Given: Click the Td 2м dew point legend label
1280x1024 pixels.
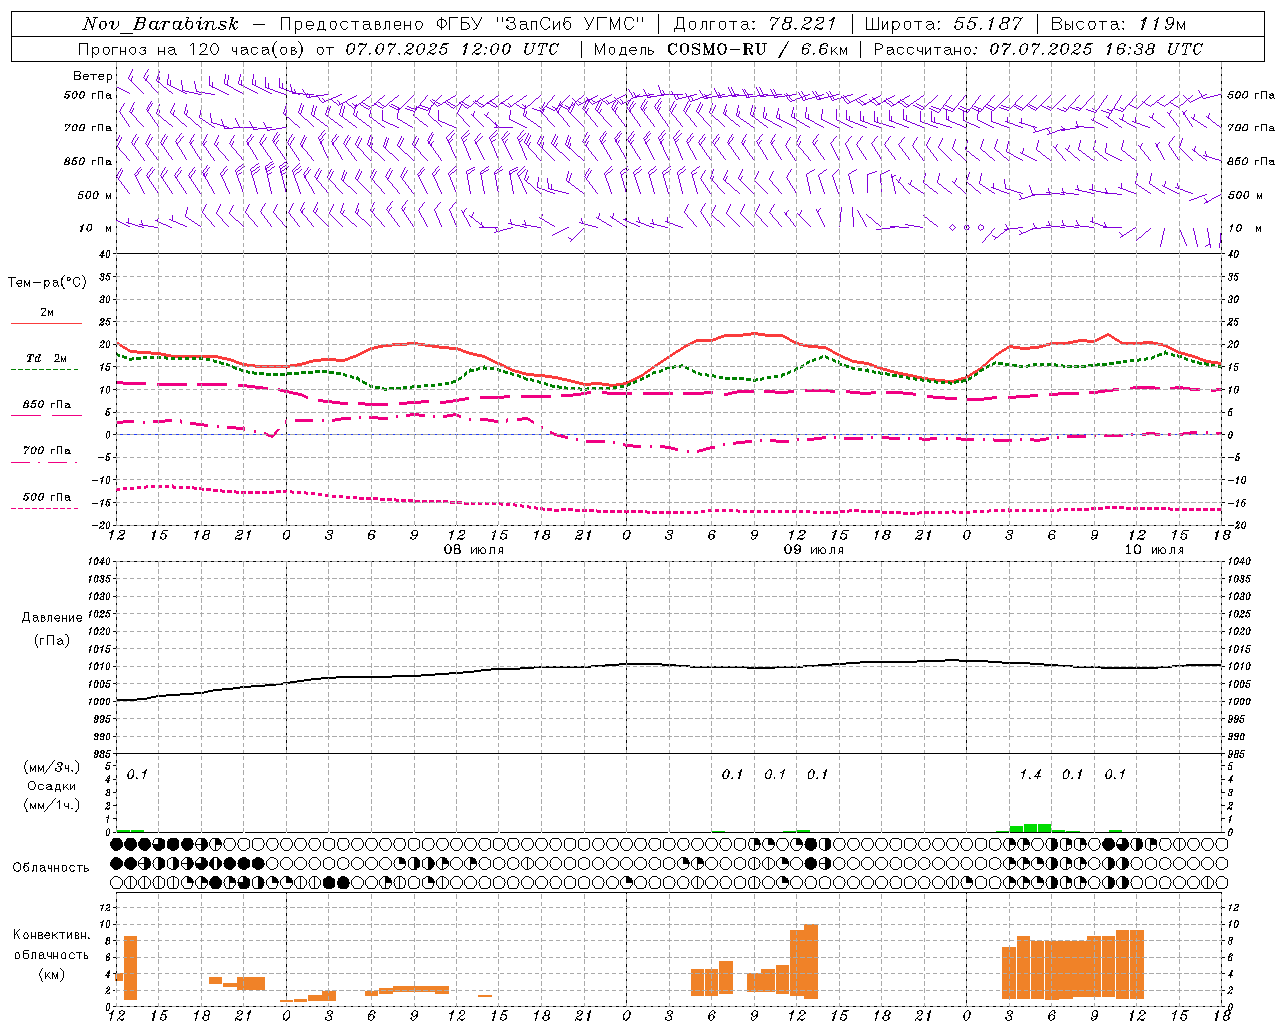Looking at the screenshot, I should pyautogui.click(x=47, y=358).
